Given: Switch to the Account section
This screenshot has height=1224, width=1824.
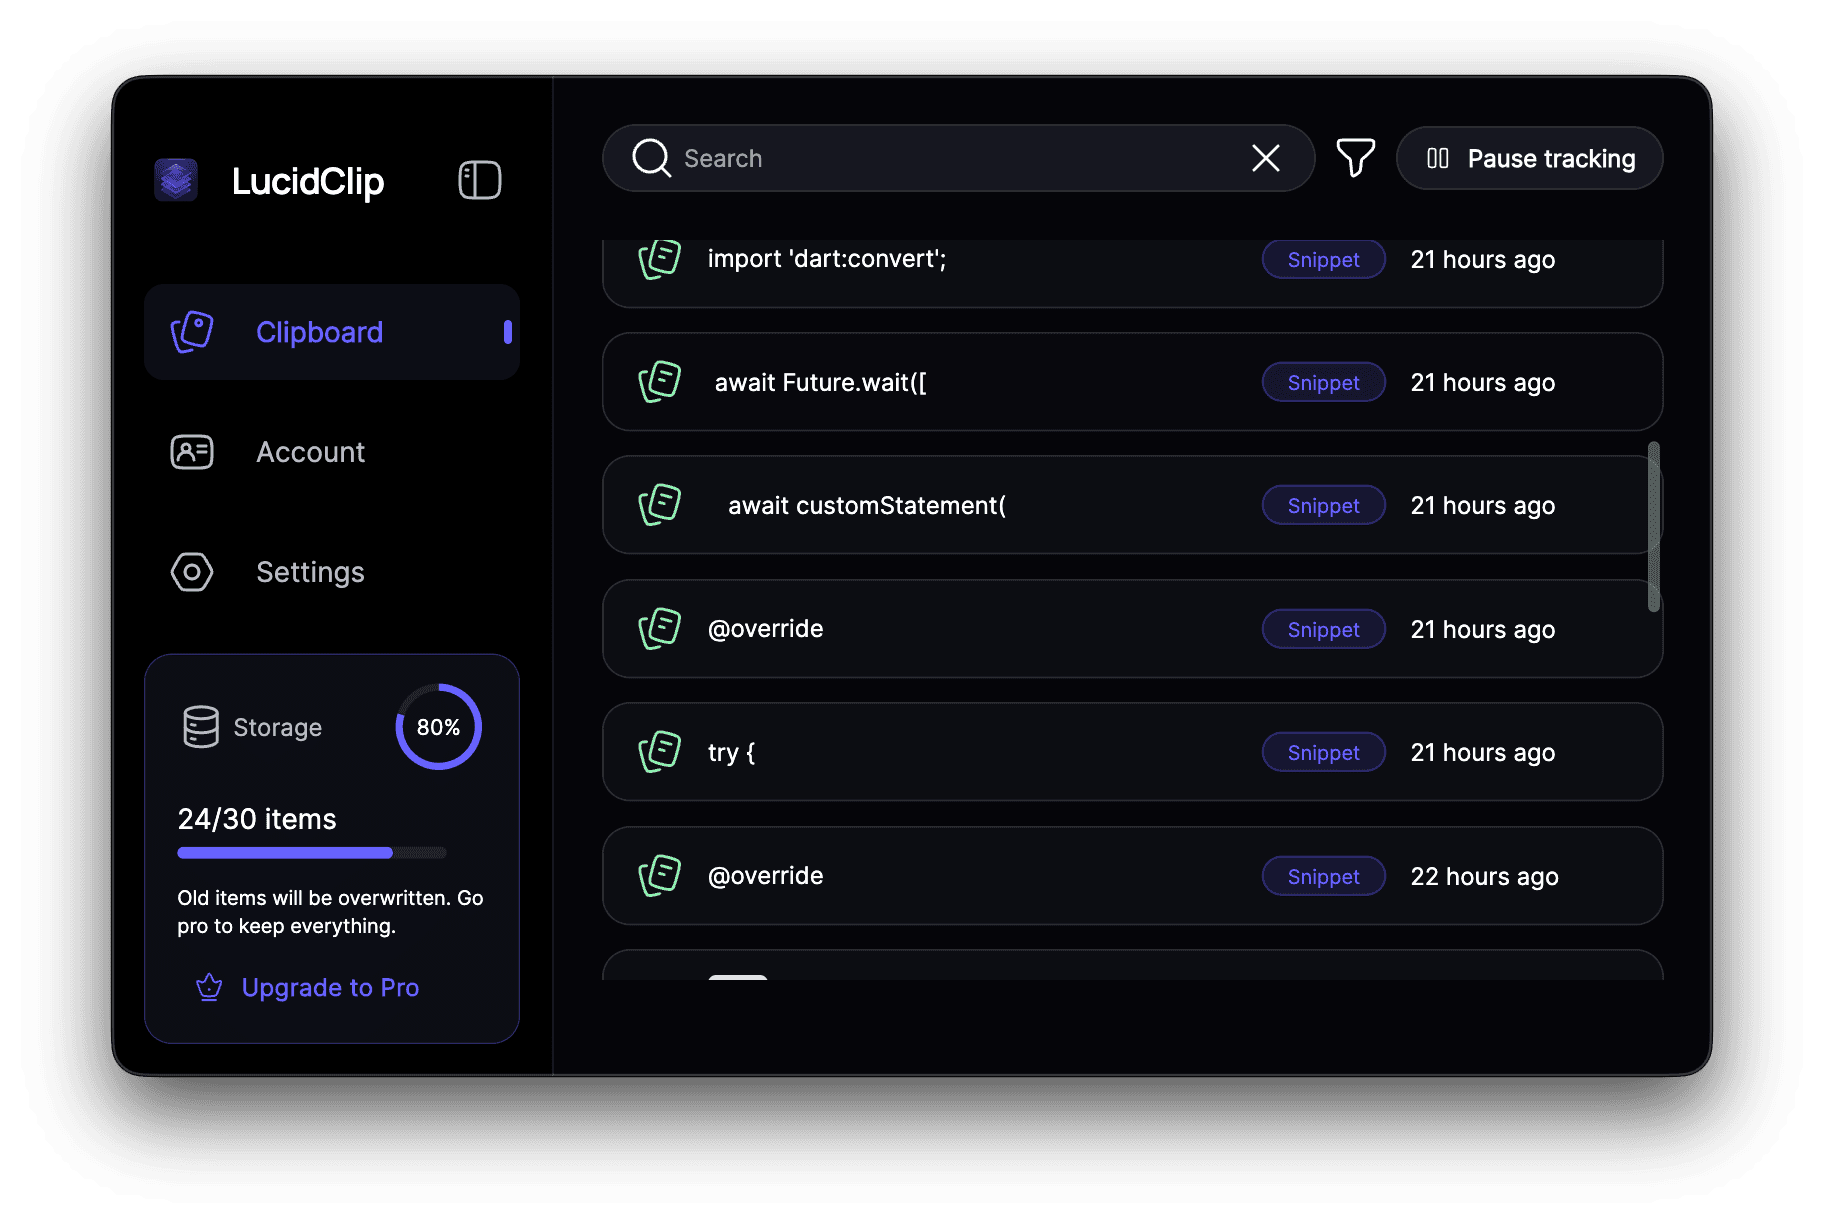Looking at the screenshot, I should click(x=310, y=452).
